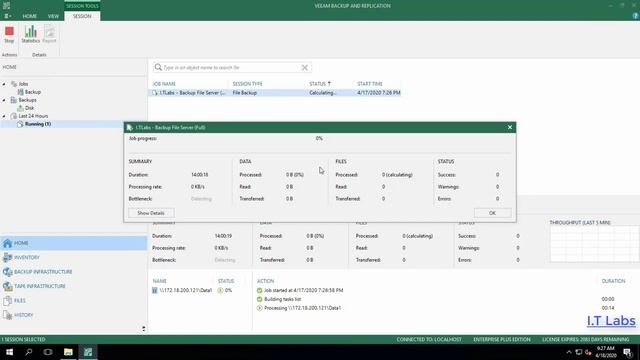Open Backup Infrastructure navigation pane

pos(73,272)
